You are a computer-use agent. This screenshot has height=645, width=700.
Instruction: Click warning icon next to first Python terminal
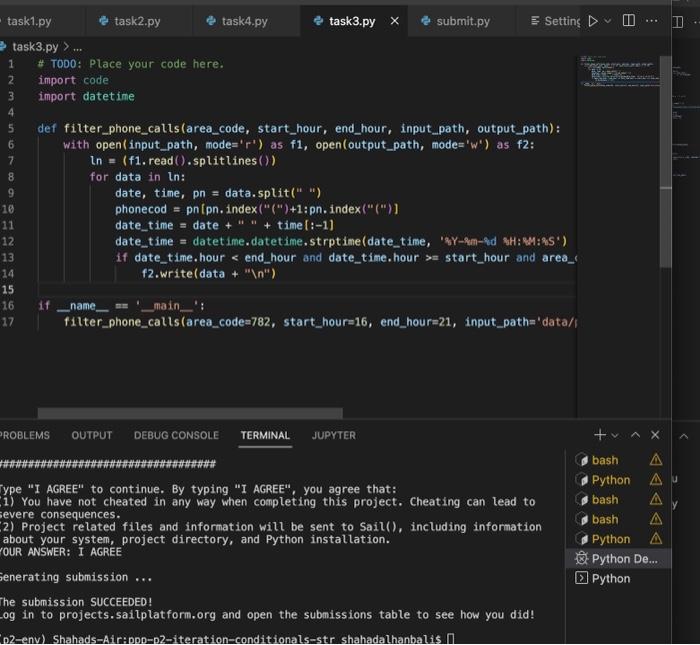tap(656, 480)
